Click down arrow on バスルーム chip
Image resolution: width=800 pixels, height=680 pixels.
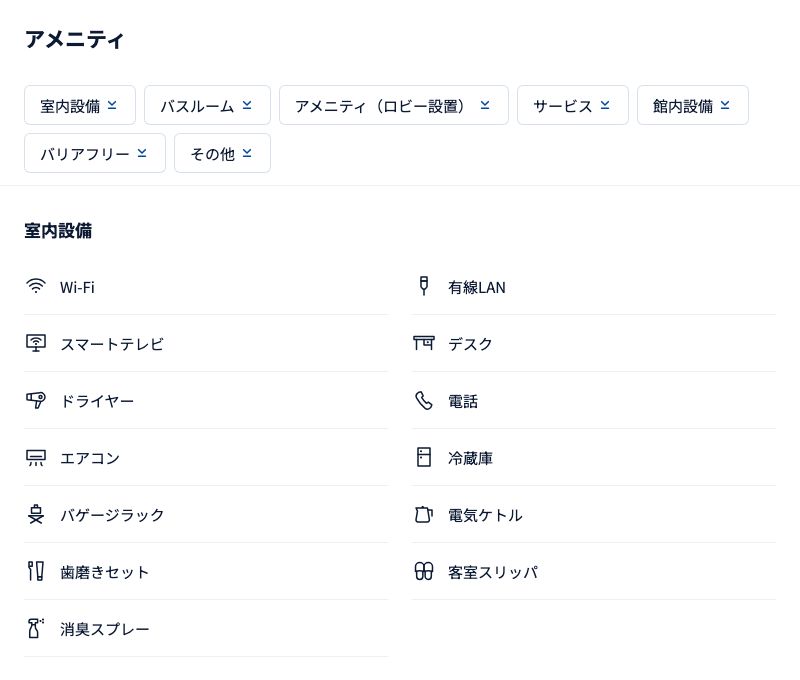247,105
